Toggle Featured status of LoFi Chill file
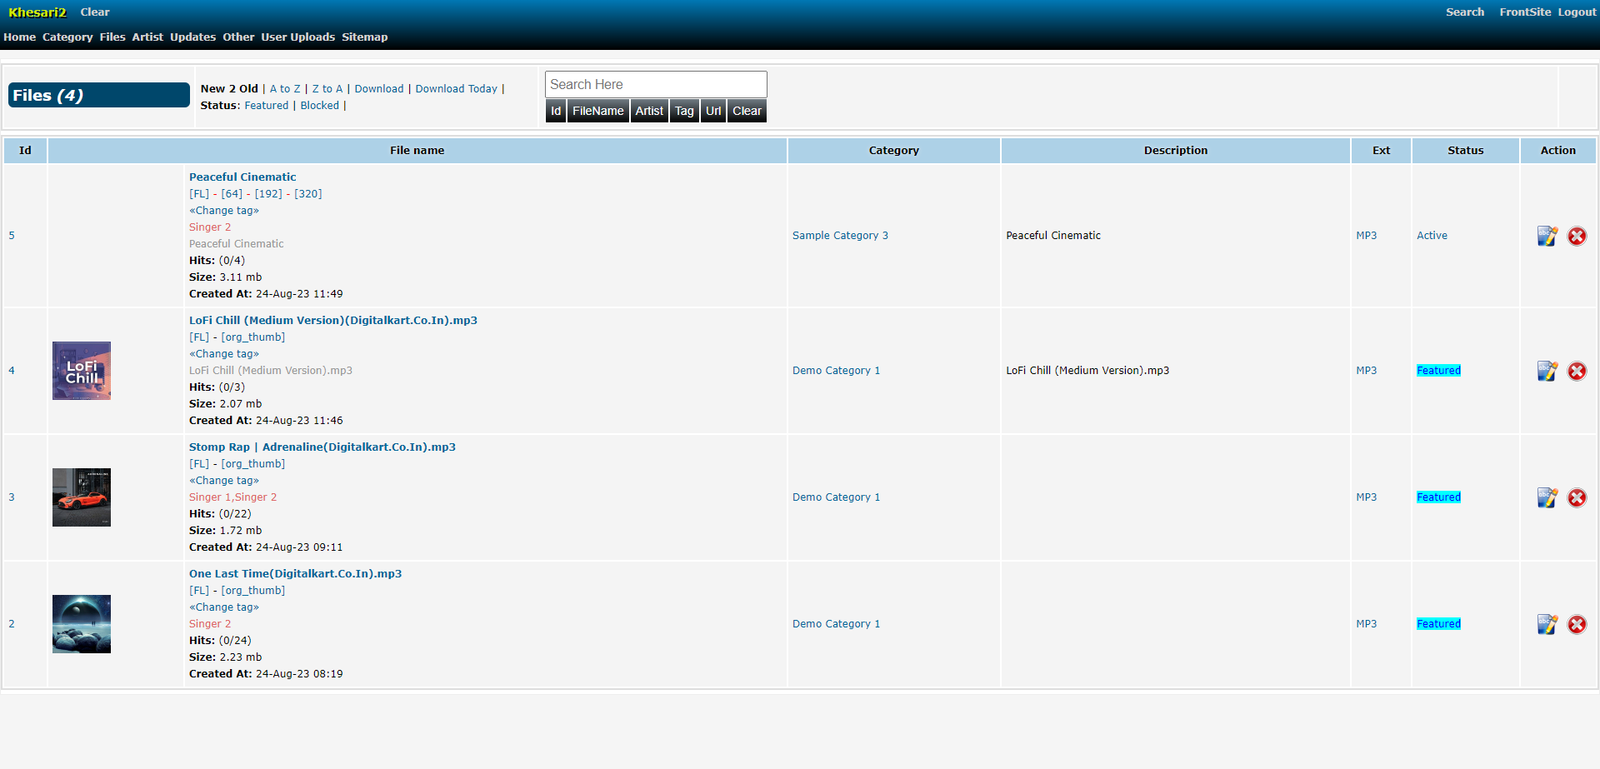The width and height of the screenshot is (1600, 769). coord(1438,371)
